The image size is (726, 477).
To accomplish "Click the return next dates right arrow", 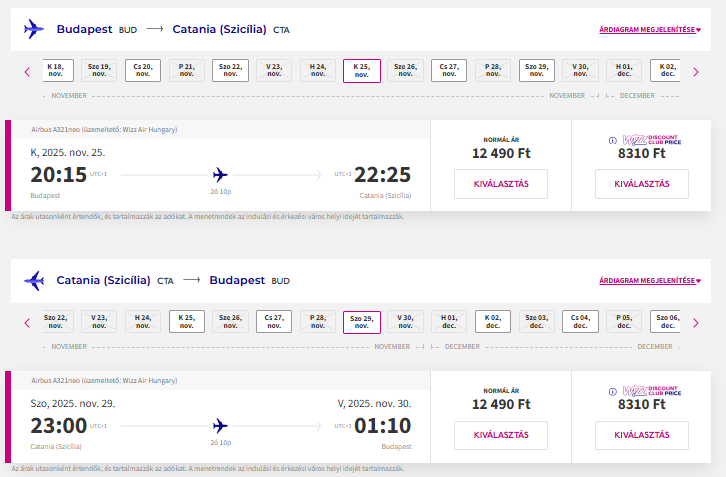I will click(696, 322).
